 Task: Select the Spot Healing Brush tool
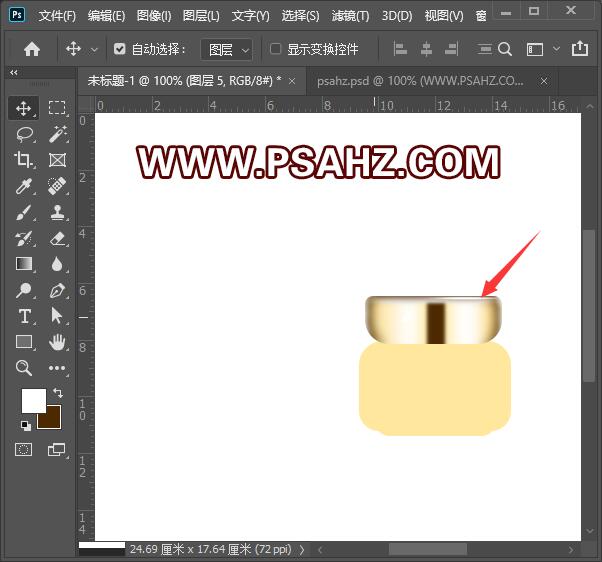coord(57,186)
